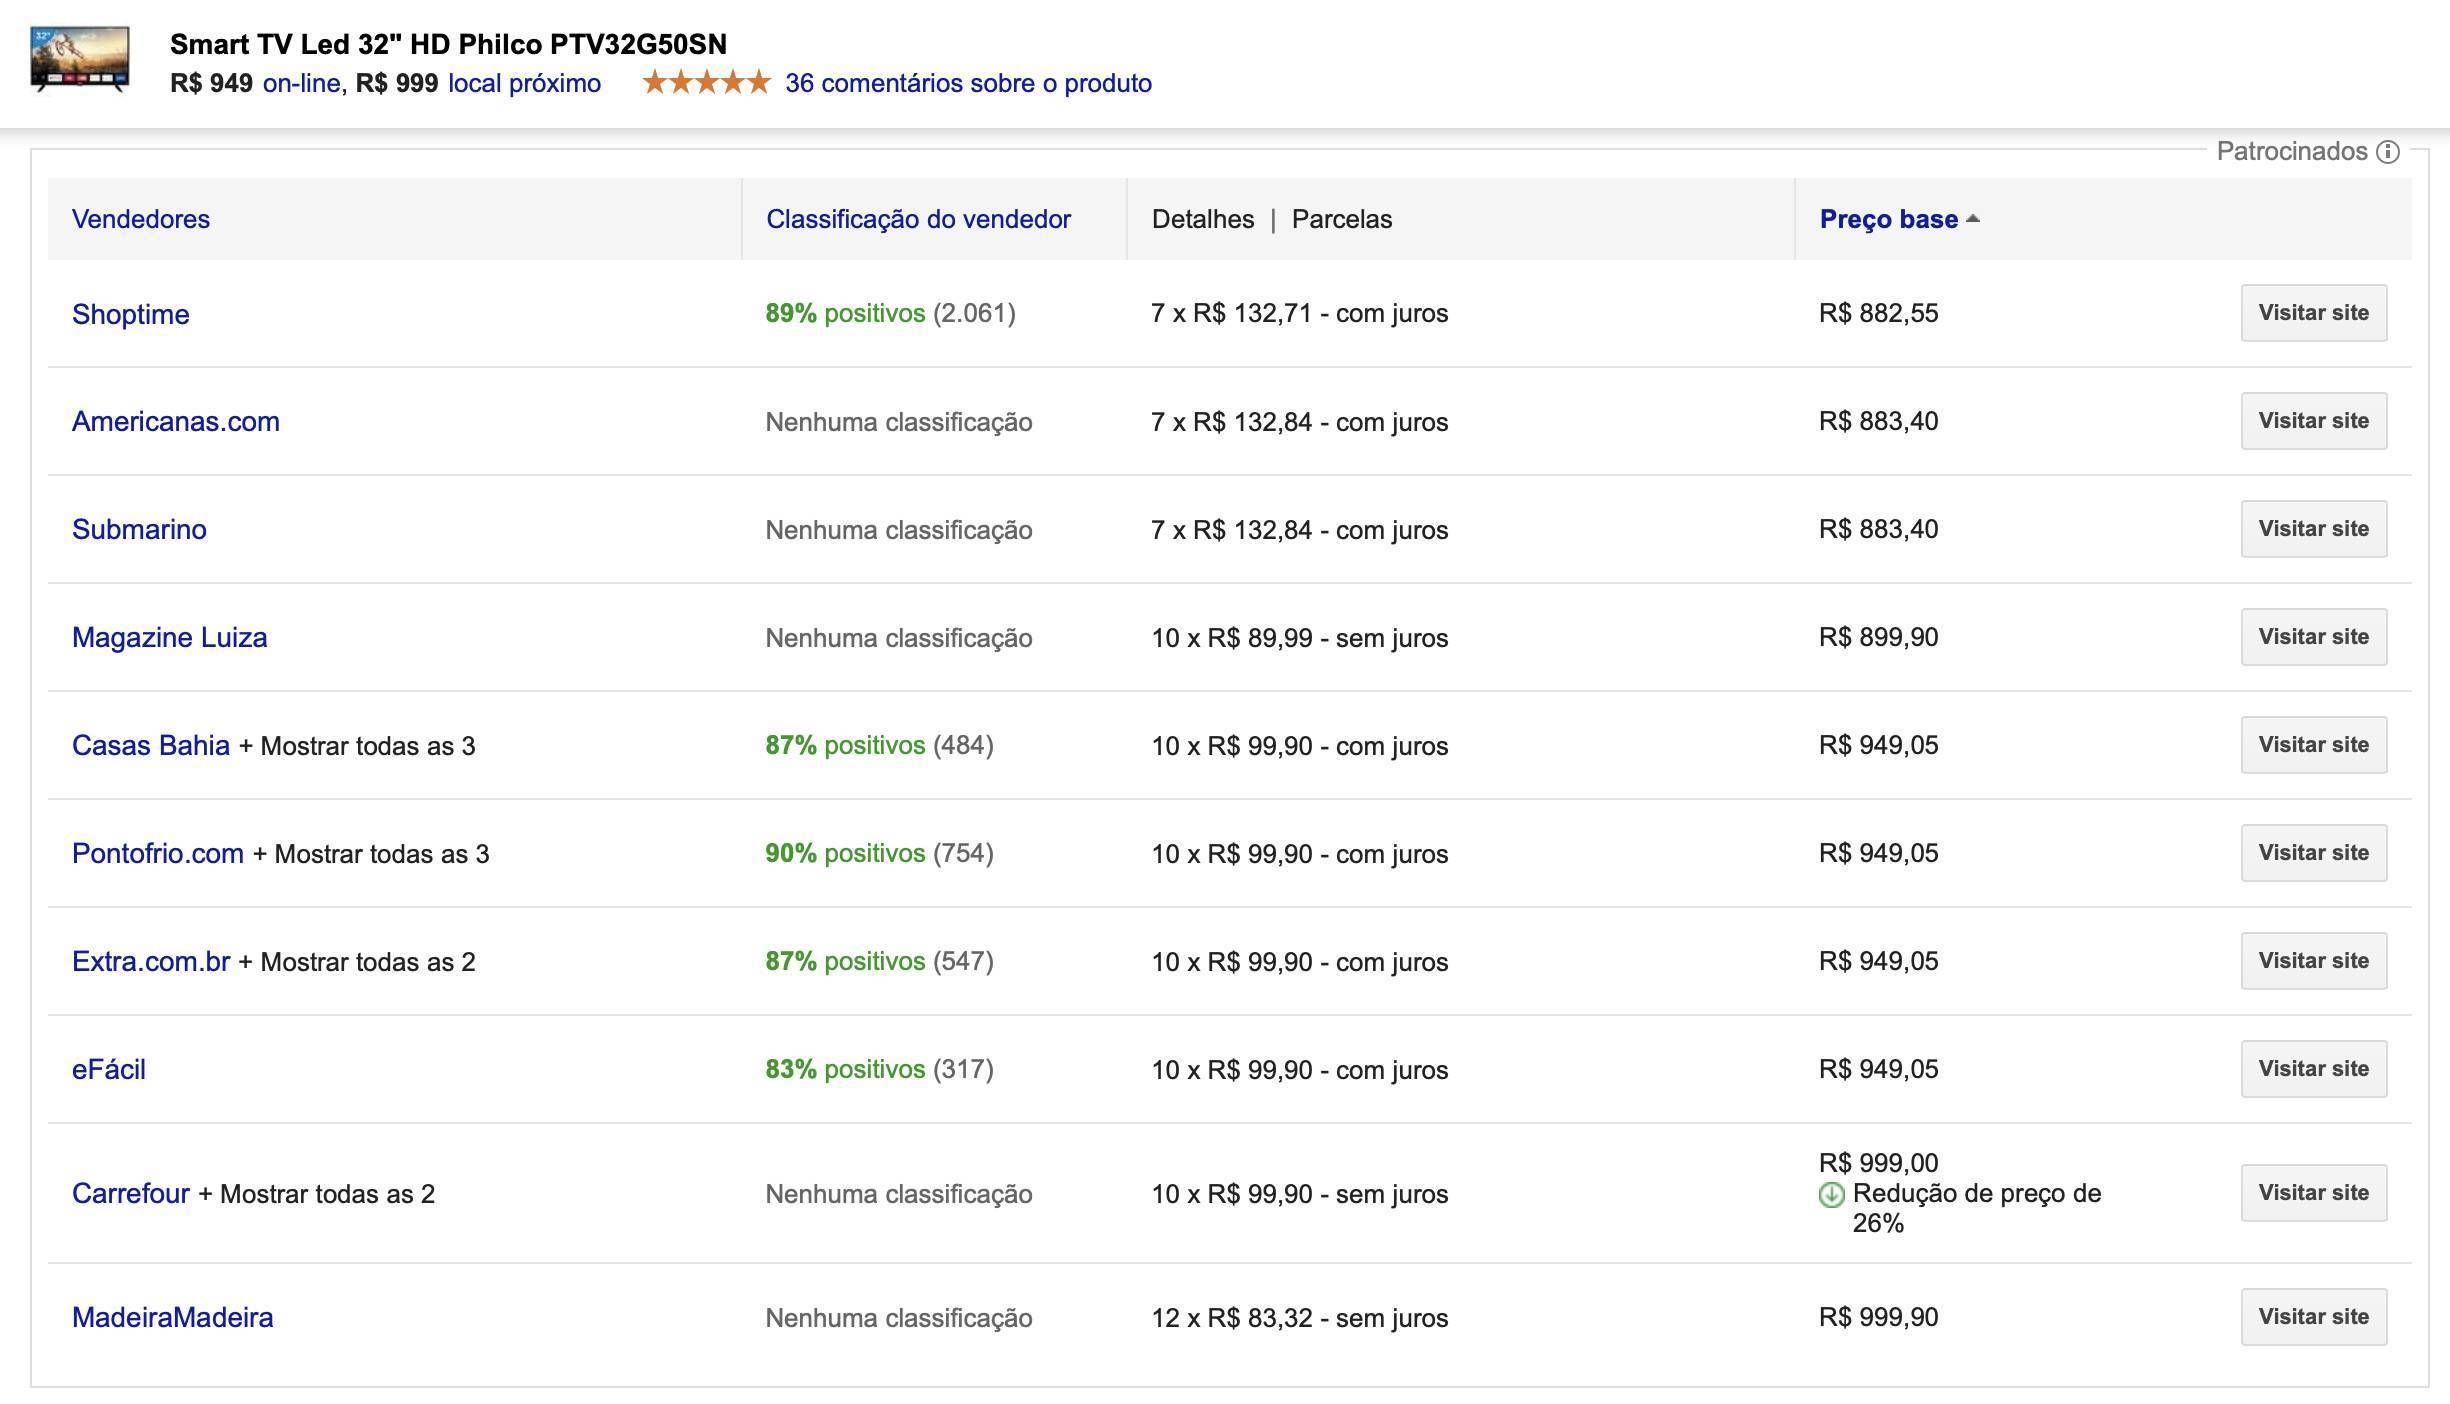This screenshot has height=1404, width=2450.
Task: Visit site for eFácil
Action: coord(2313,1069)
